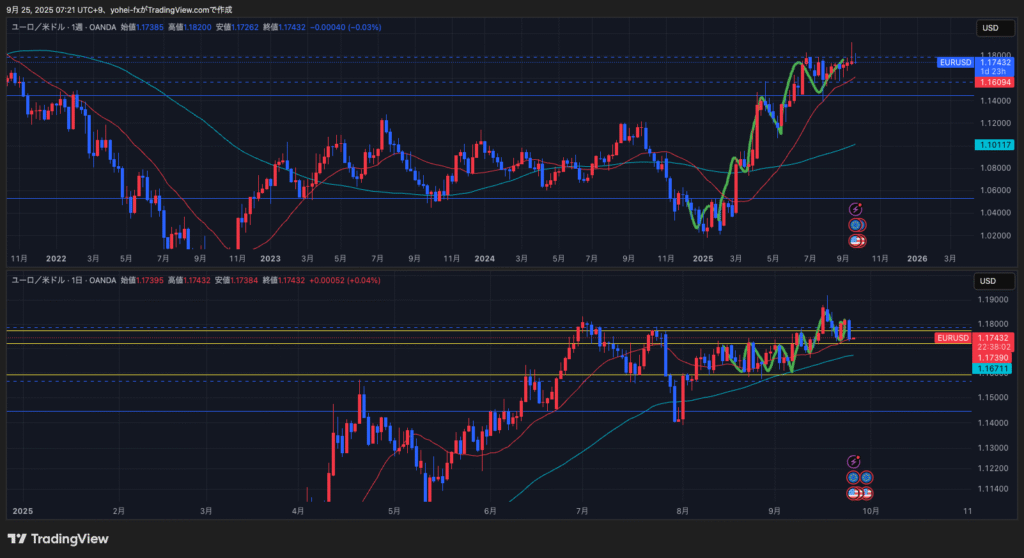
Task: Click the US flag event icon on weekly chart
Action: [x=856, y=241]
